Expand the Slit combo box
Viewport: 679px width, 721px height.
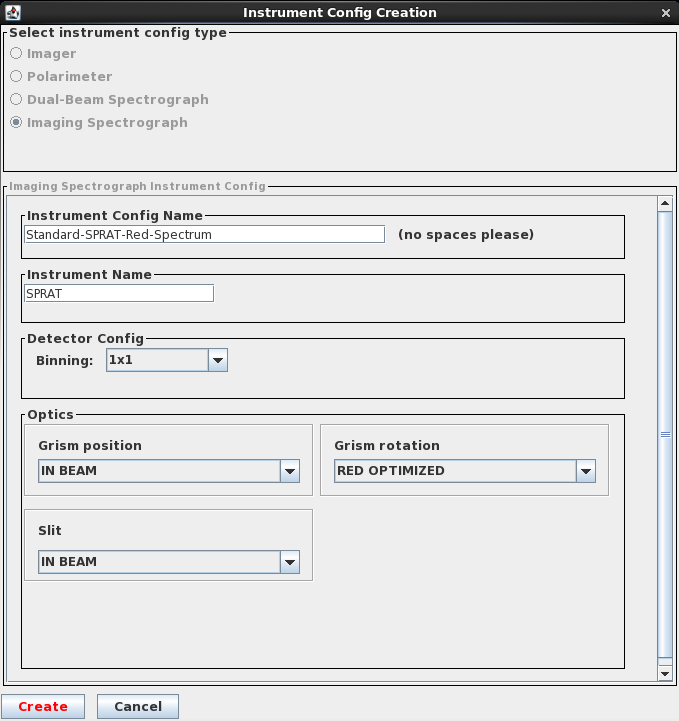tap(169, 562)
